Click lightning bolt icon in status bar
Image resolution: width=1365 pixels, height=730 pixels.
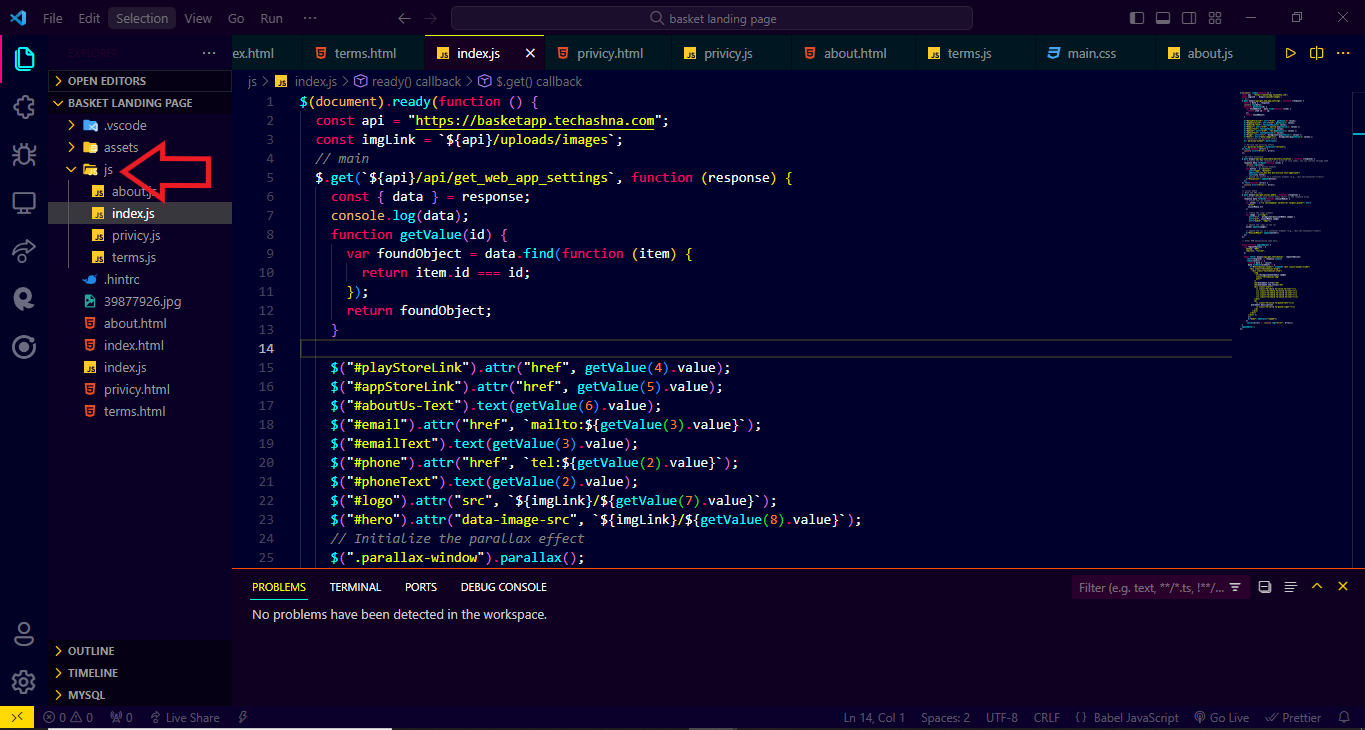click(x=243, y=717)
